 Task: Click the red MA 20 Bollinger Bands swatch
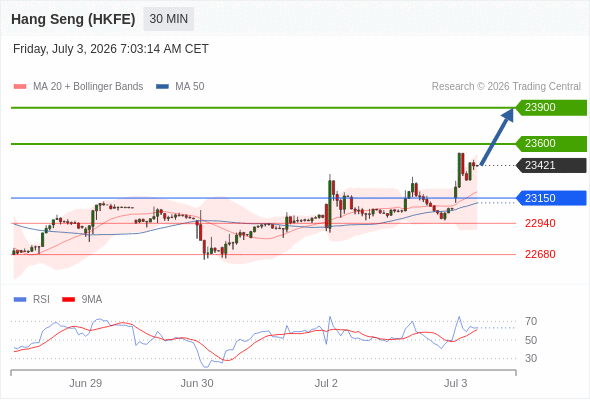pyautogui.click(x=20, y=87)
